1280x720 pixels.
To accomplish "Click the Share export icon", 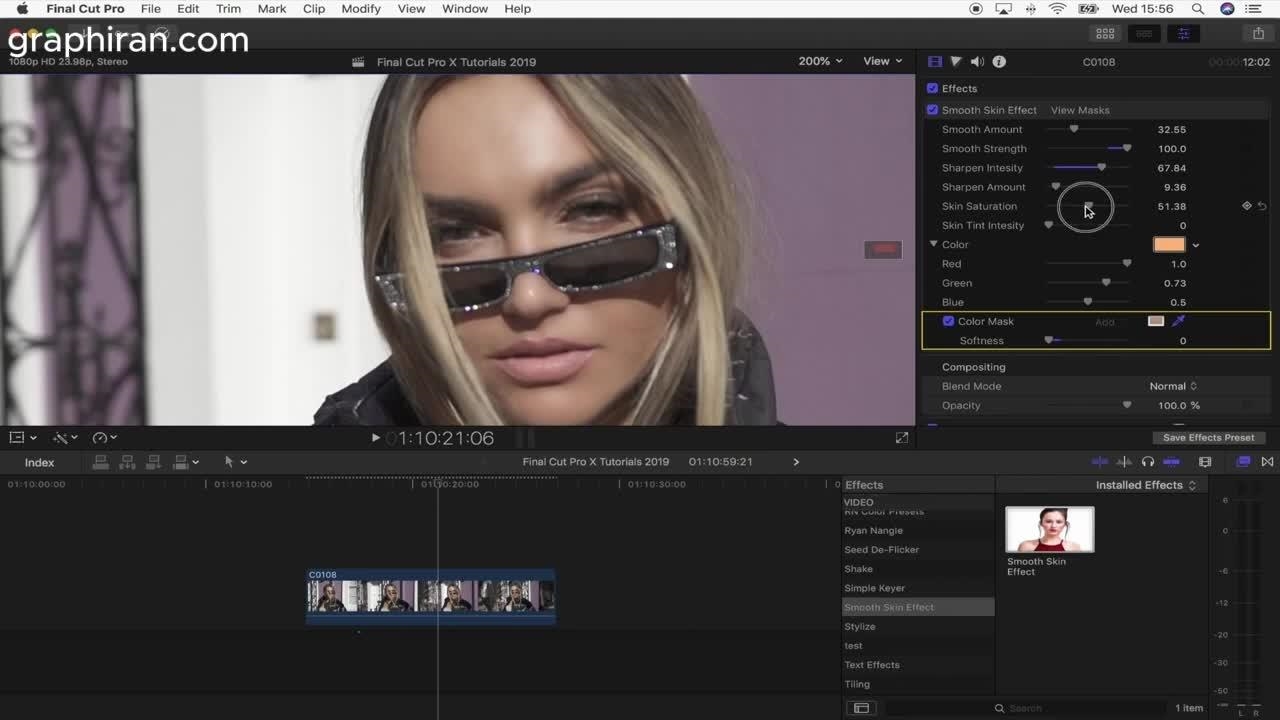I will [x=1258, y=34].
